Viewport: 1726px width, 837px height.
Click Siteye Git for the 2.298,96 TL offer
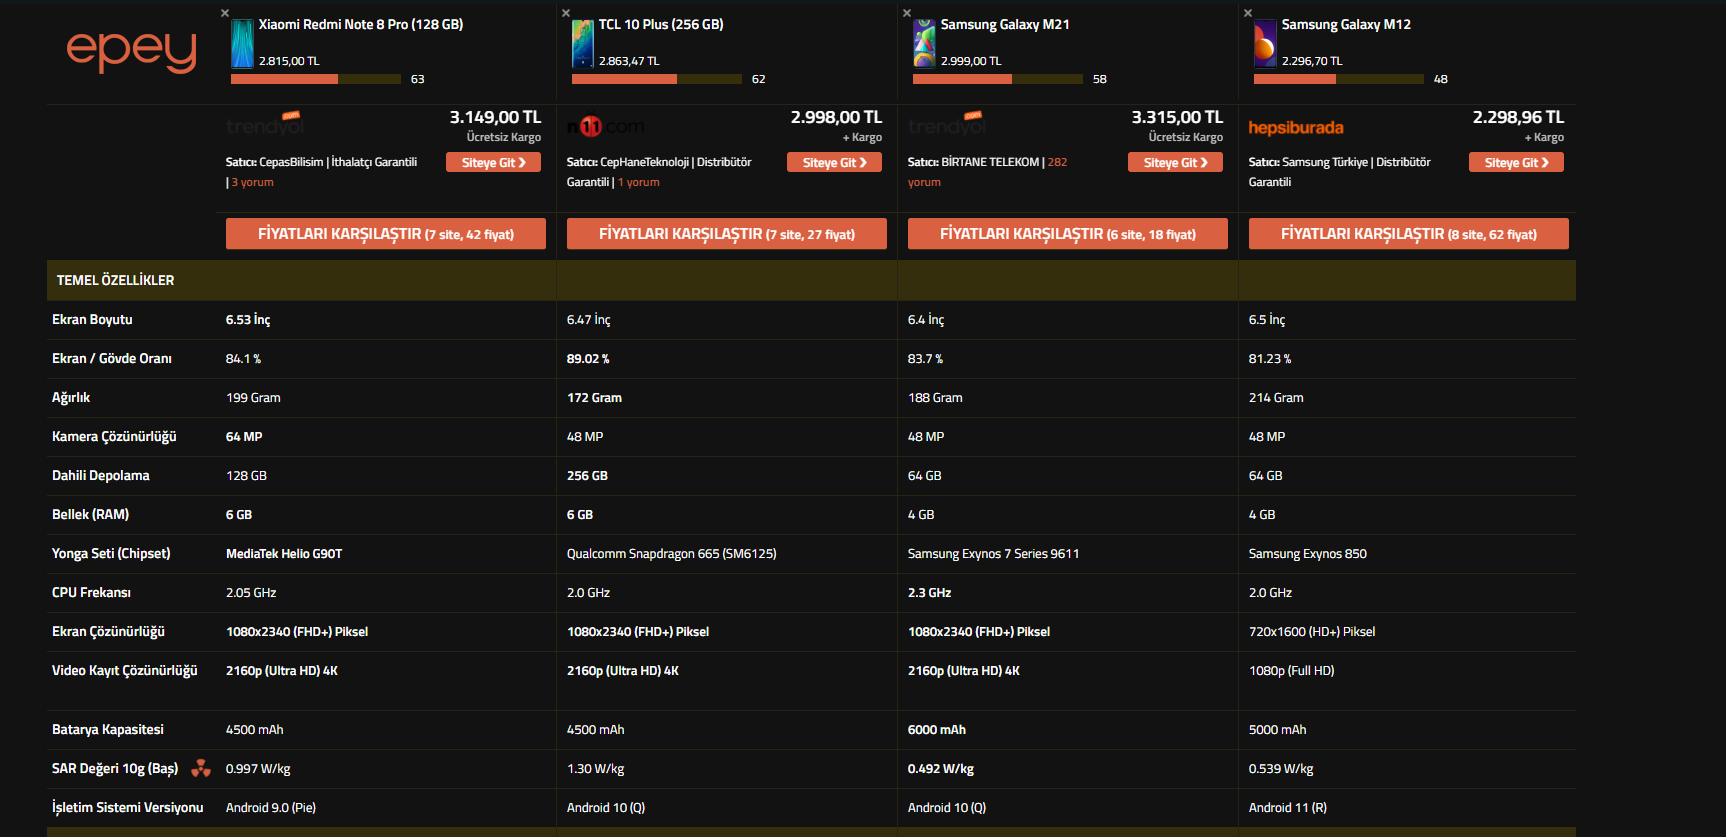tap(1516, 162)
